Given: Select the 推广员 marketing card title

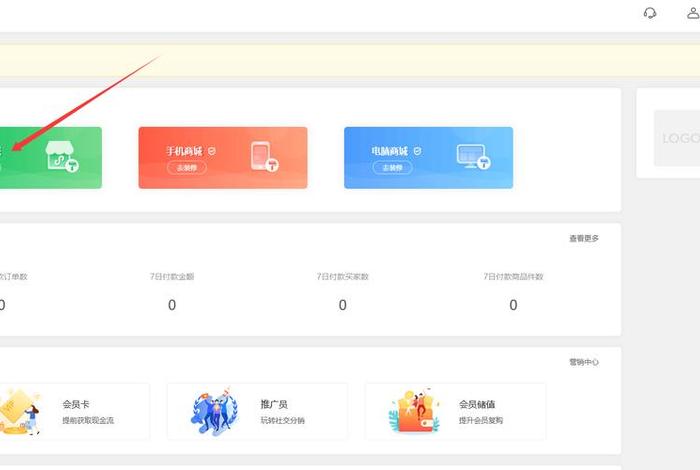Looking at the screenshot, I should pyautogui.click(x=274, y=404).
